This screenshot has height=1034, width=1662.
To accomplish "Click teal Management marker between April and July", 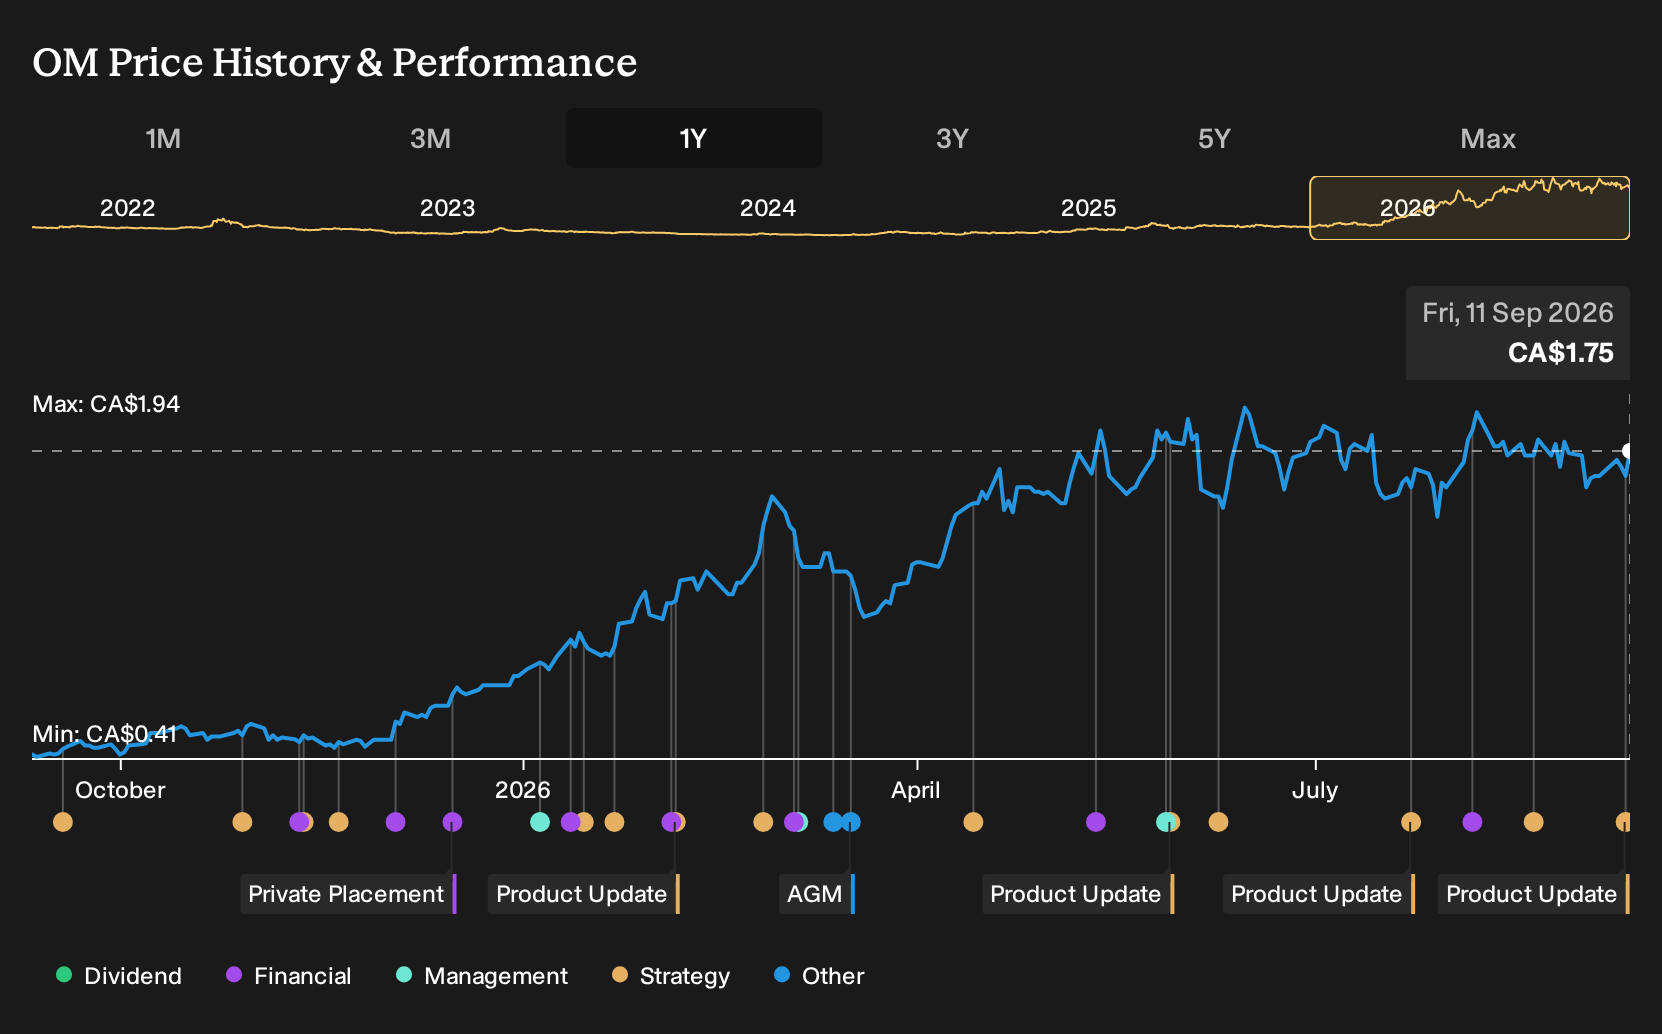I will pyautogui.click(x=1164, y=822).
